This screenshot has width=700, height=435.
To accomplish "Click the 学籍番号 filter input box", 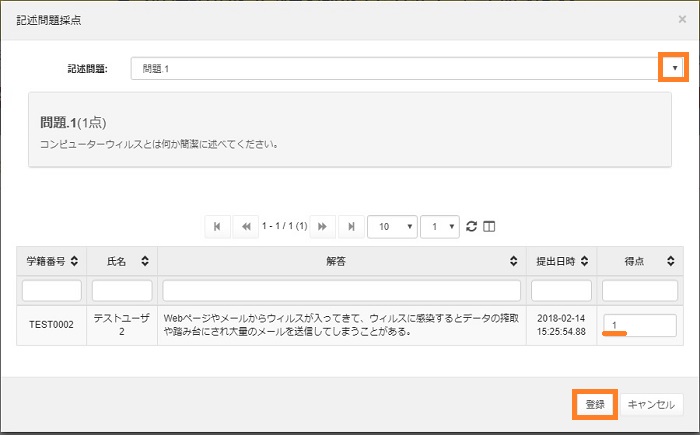I will click(50, 290).
